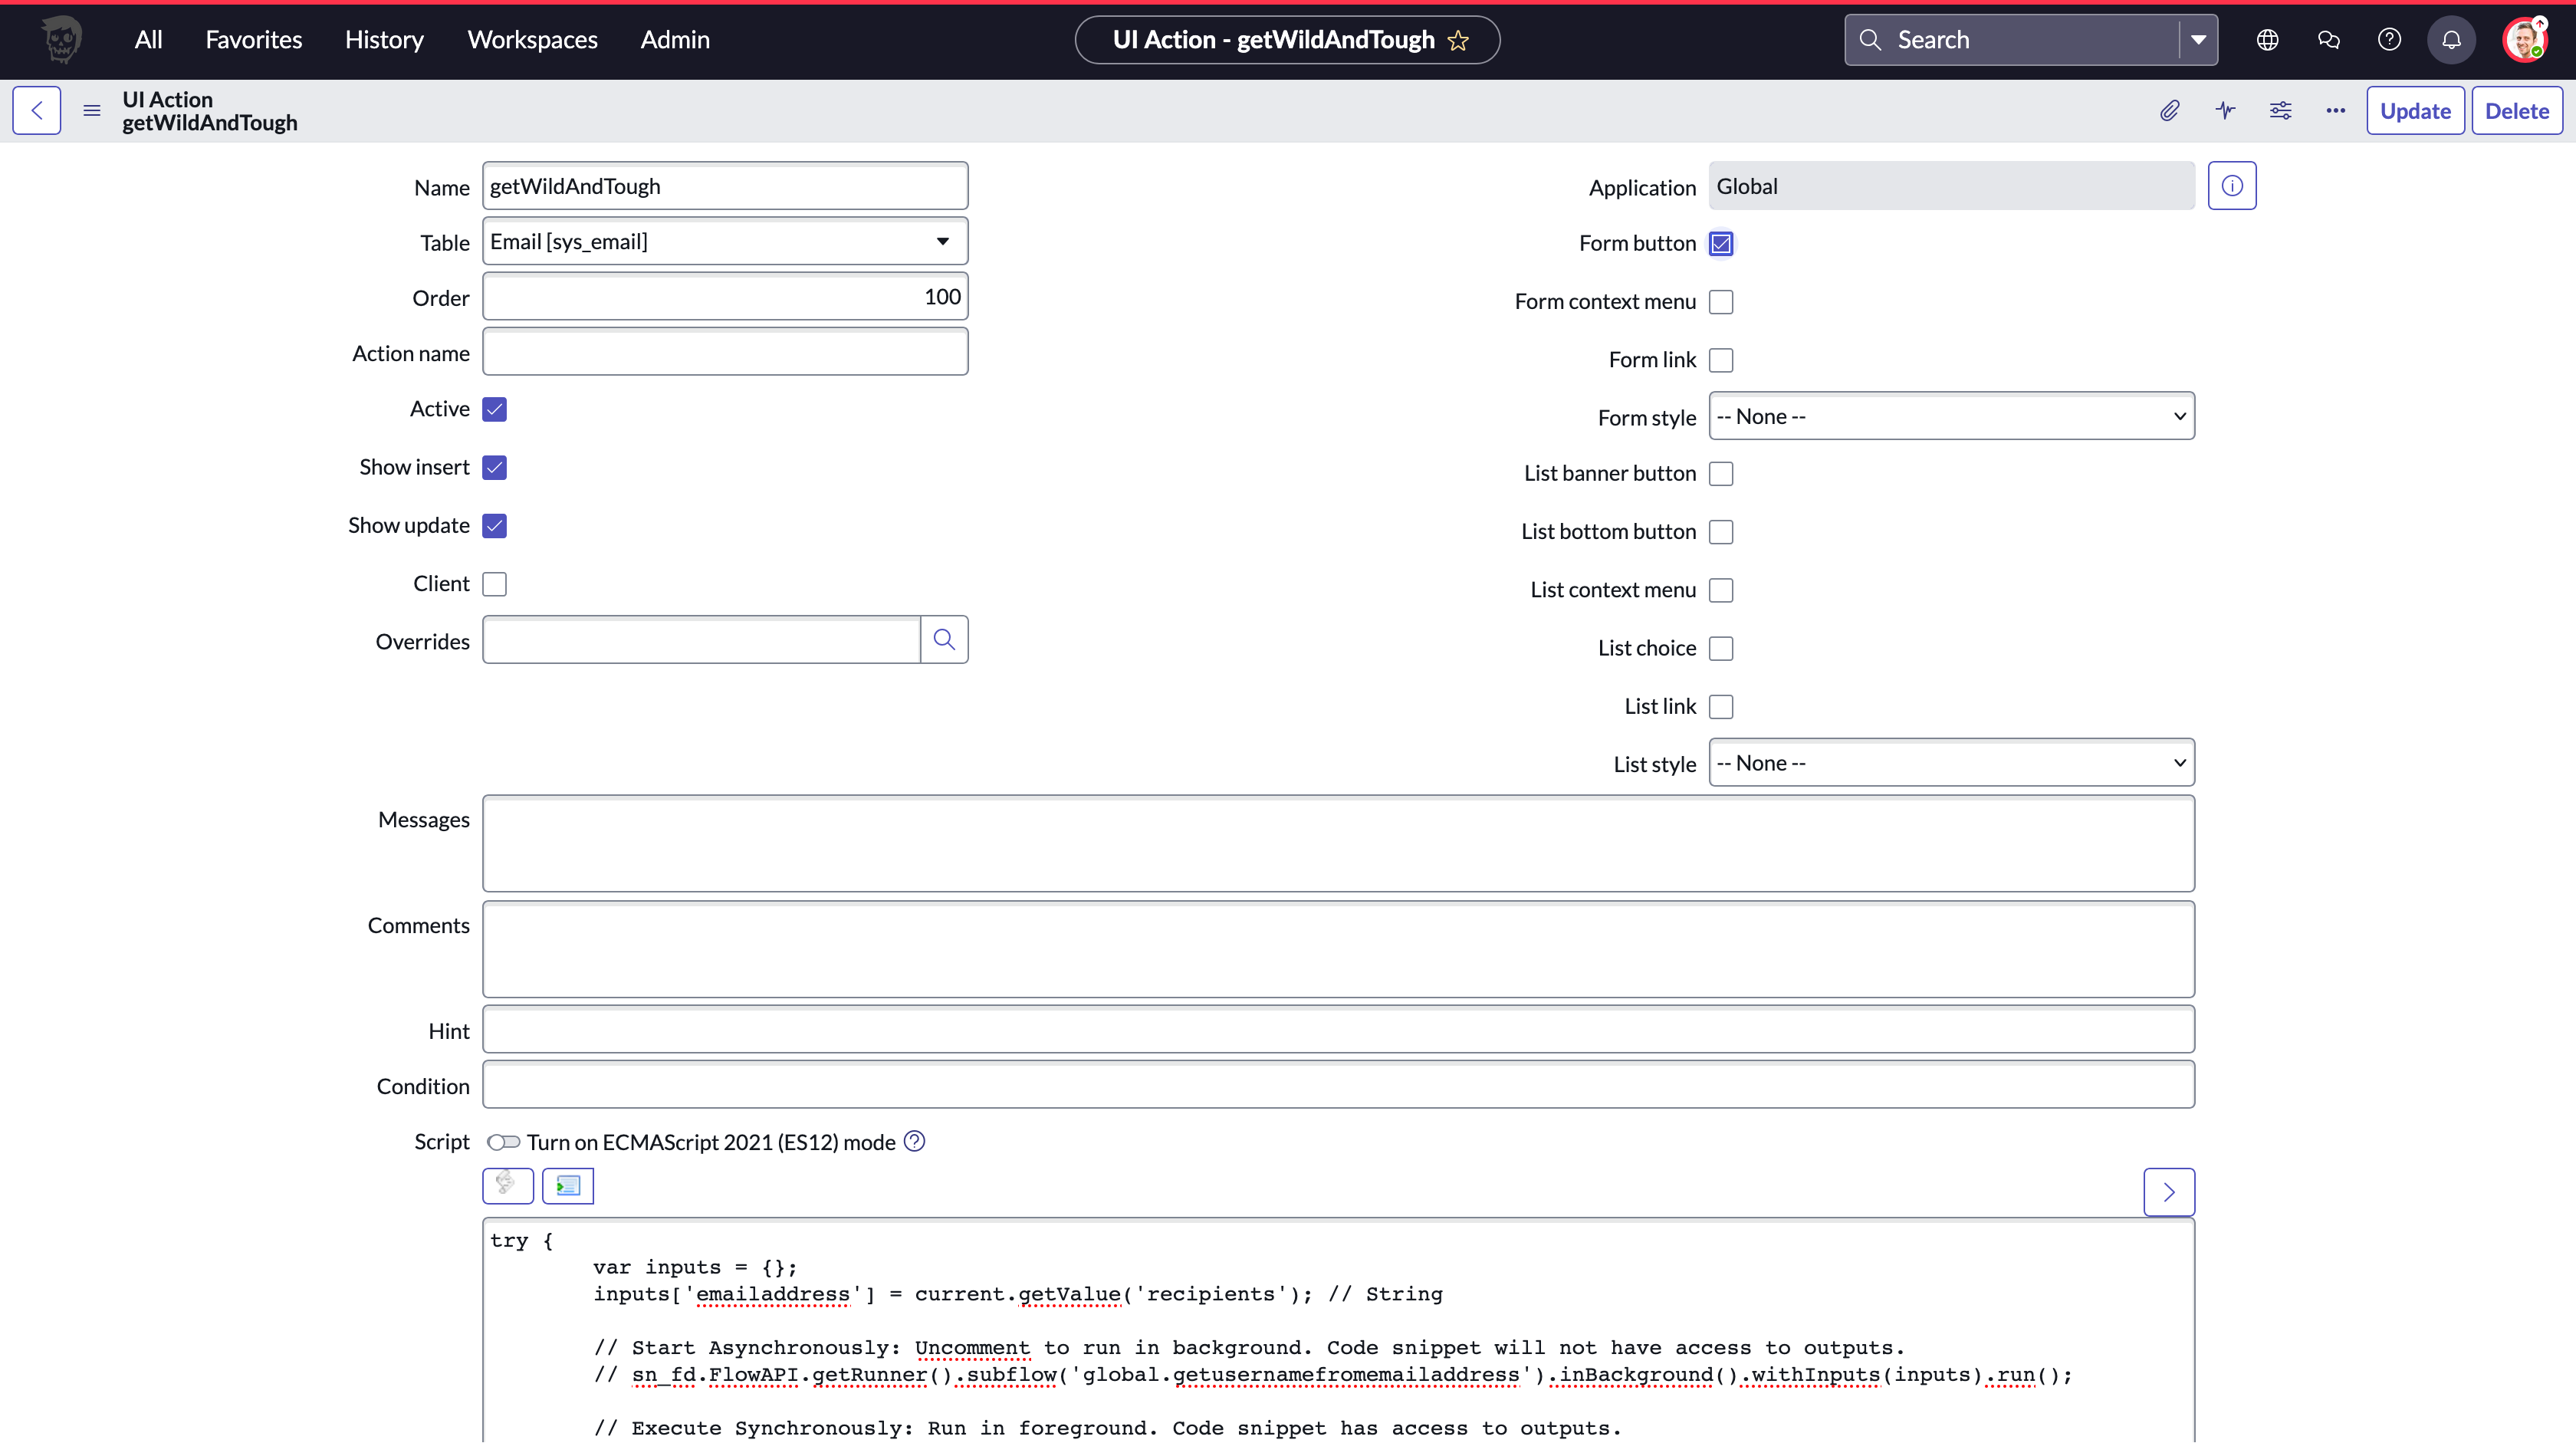Expand the Form style dropdown
This screenshot has height=1443, width=2576.
pos(1951,417)
